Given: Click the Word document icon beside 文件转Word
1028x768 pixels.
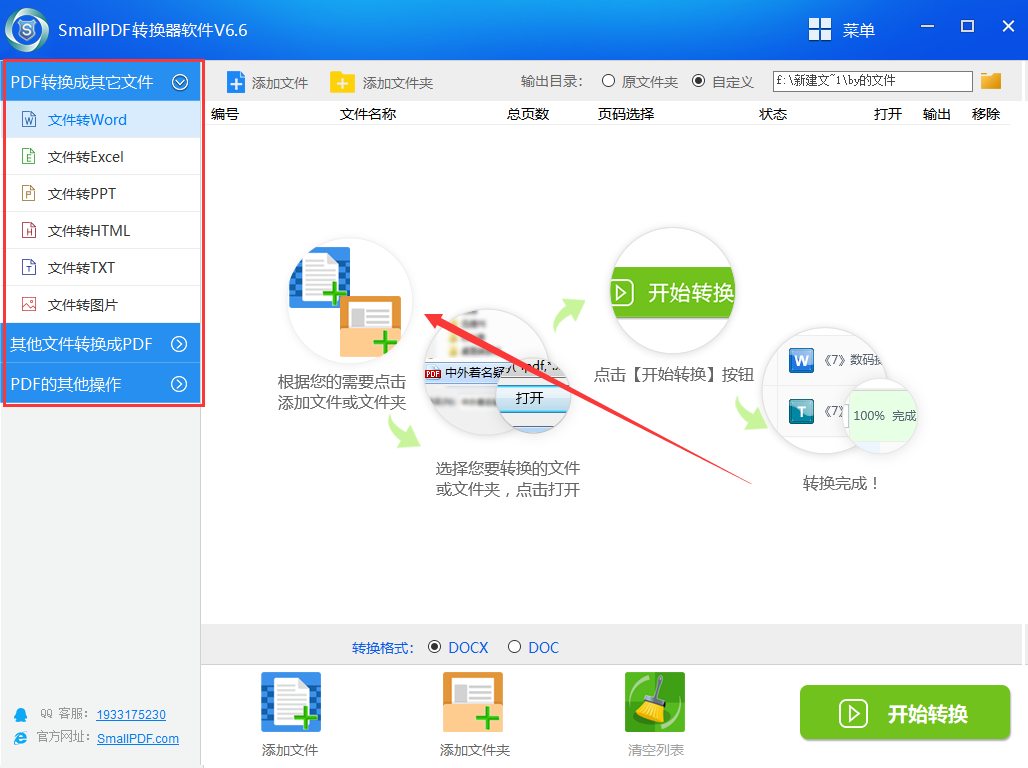Looking at the screenshot, I should (29, 119).
